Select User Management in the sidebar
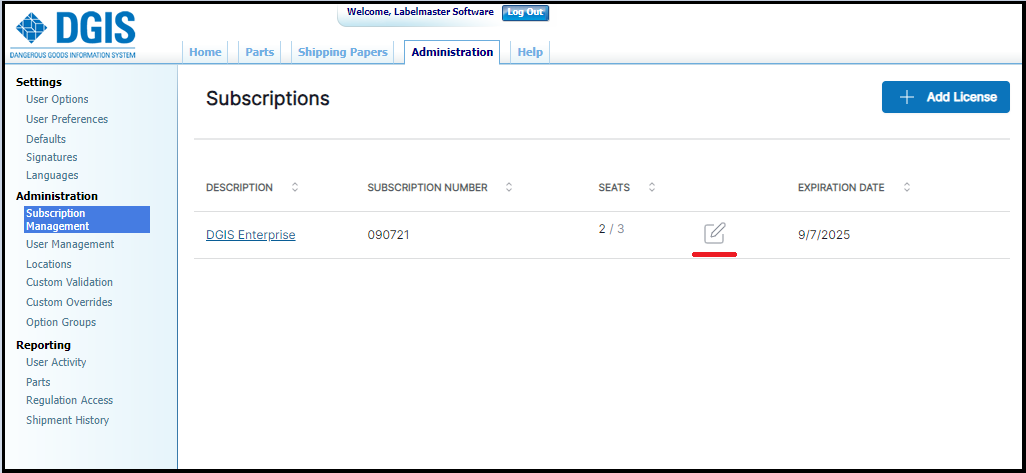 pos(70,244)
